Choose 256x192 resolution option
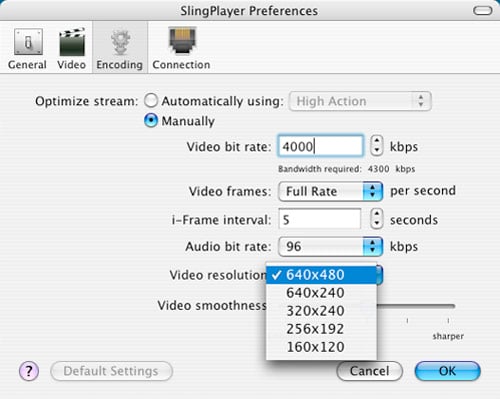This screenshot has width=500, height=399. pos(322,329)
